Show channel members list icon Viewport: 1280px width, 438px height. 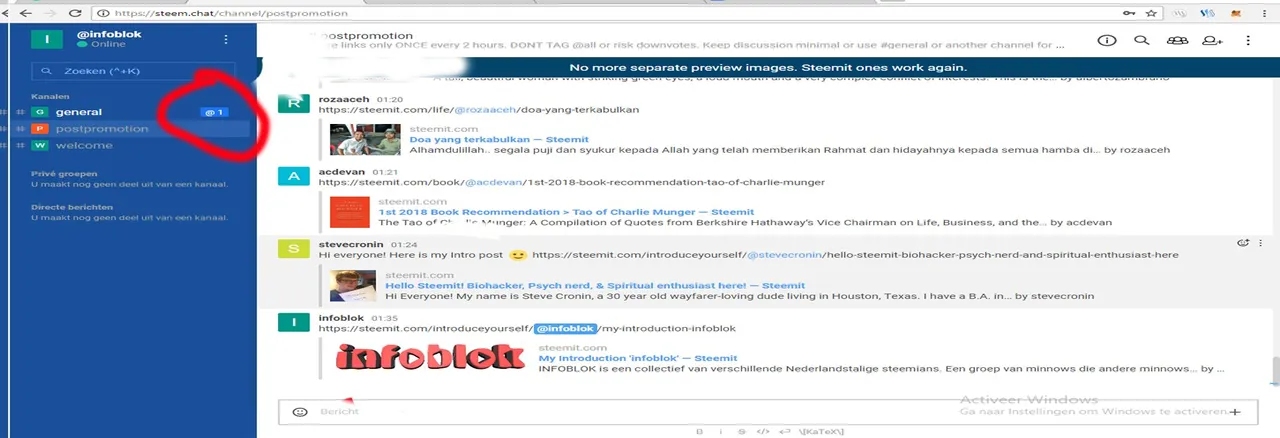(1177, 40)
